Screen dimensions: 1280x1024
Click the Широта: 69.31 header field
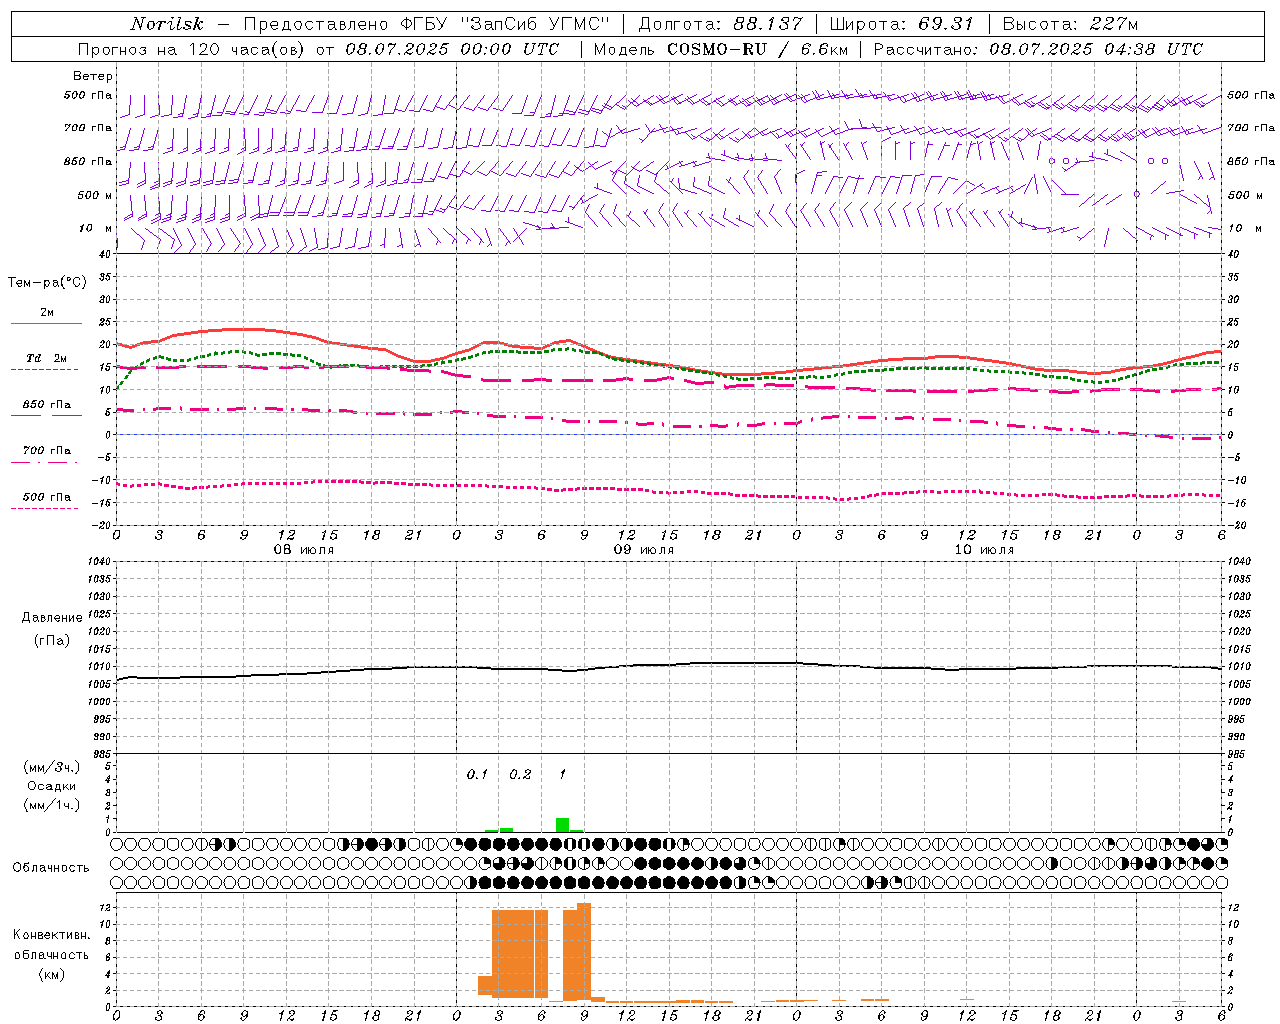(902, 24)
